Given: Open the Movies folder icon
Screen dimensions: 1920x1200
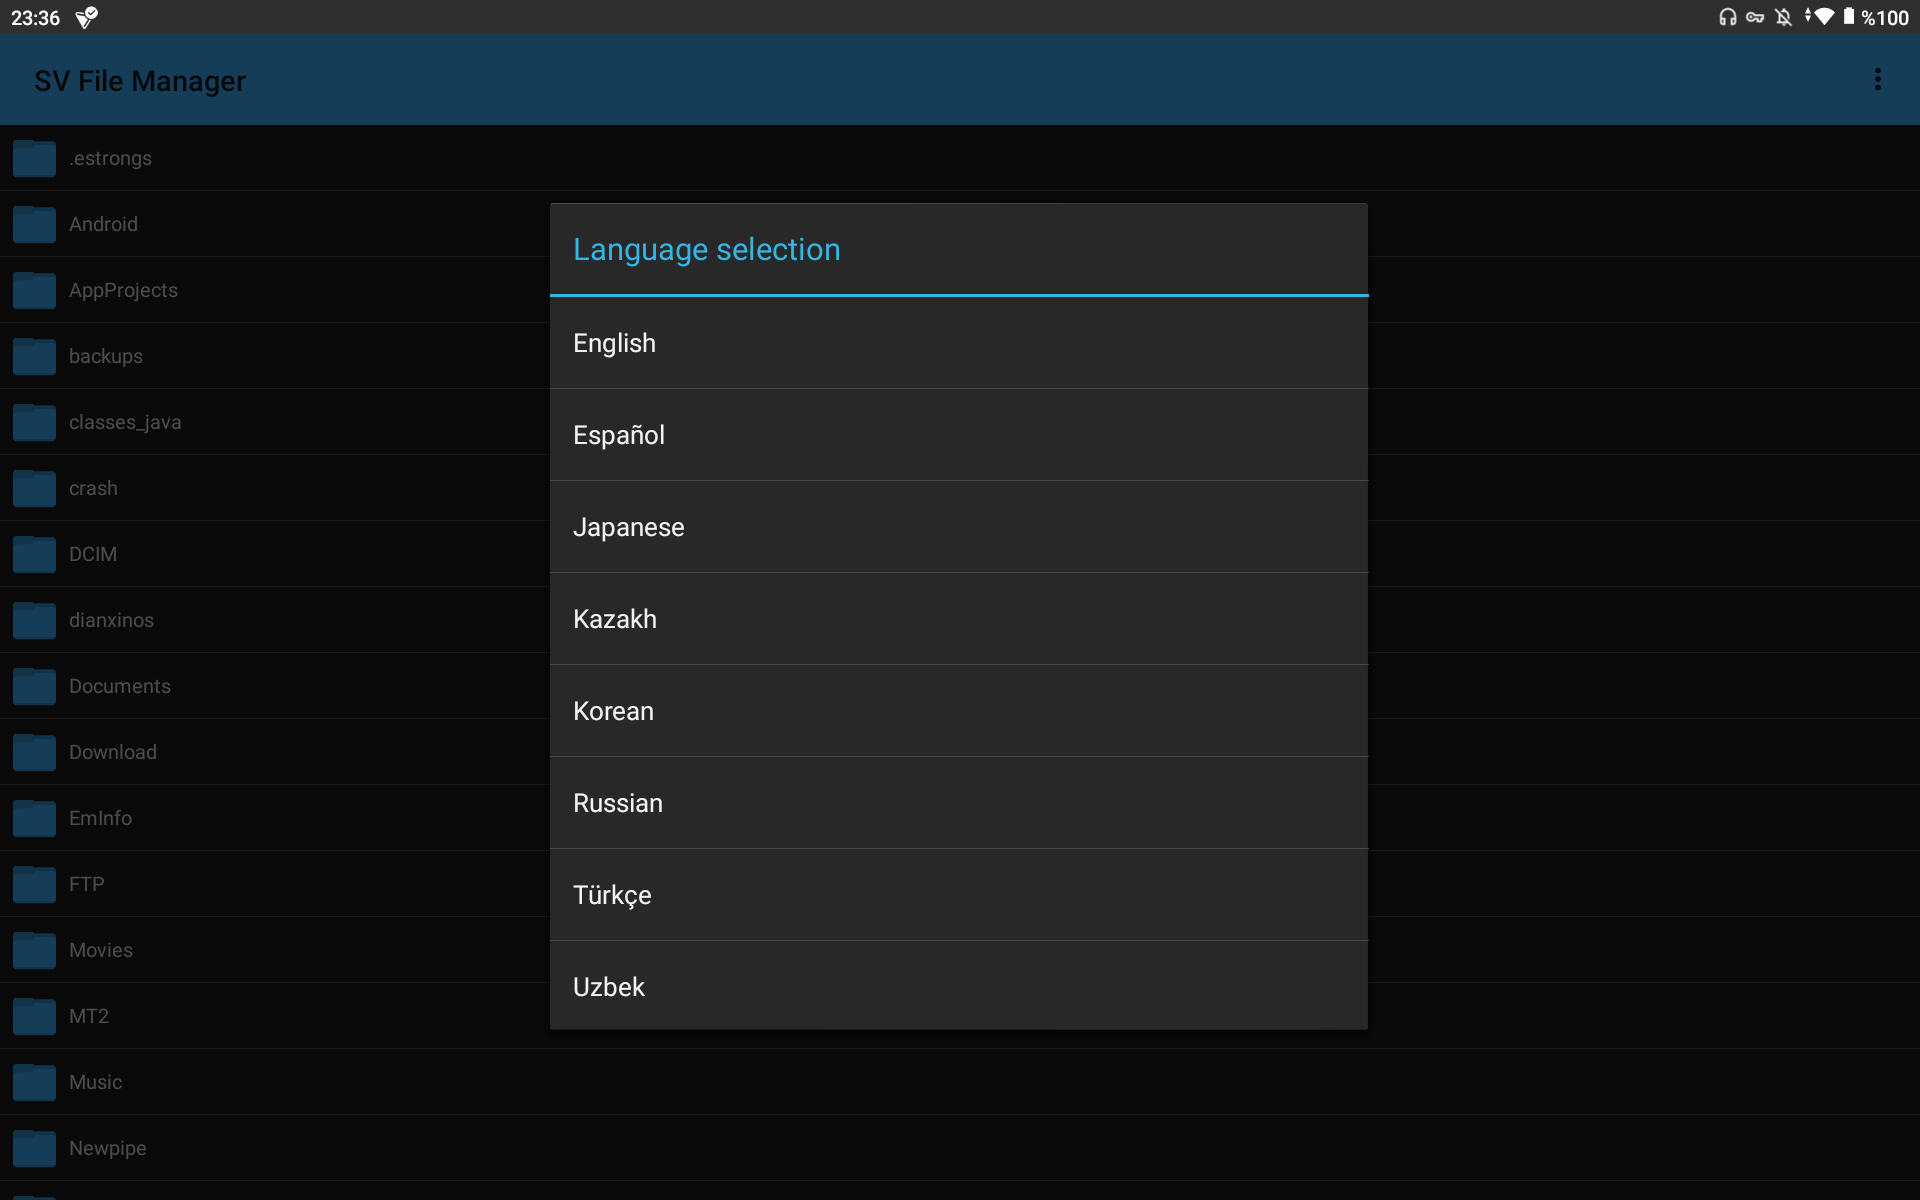Looking at the screenshot, I should click(x=33, y=950).
